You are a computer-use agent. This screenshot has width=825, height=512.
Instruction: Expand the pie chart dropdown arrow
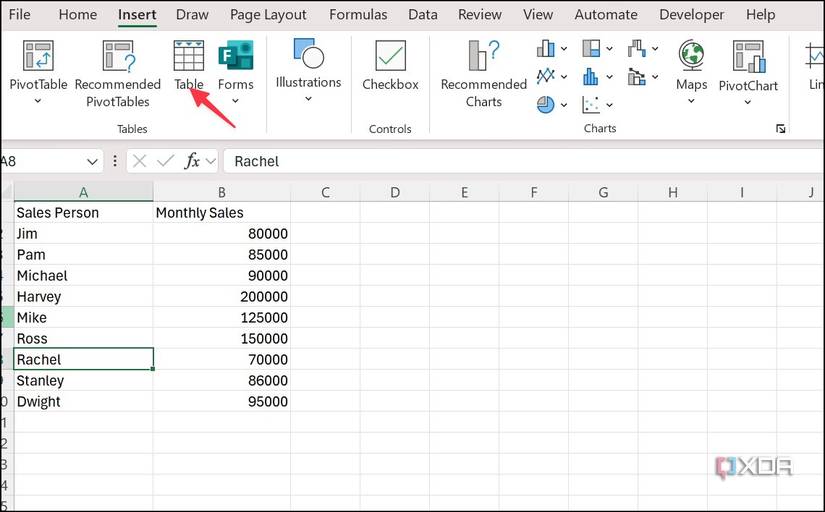(x=564, y=105)
